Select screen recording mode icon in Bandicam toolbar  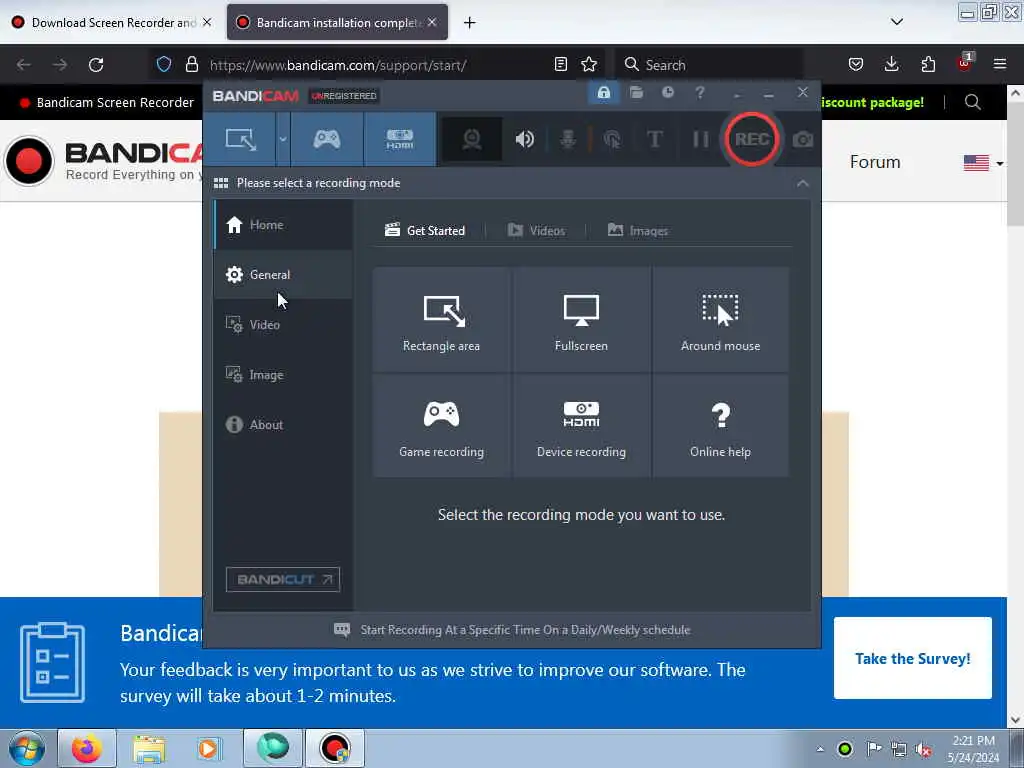click(240, 139)
